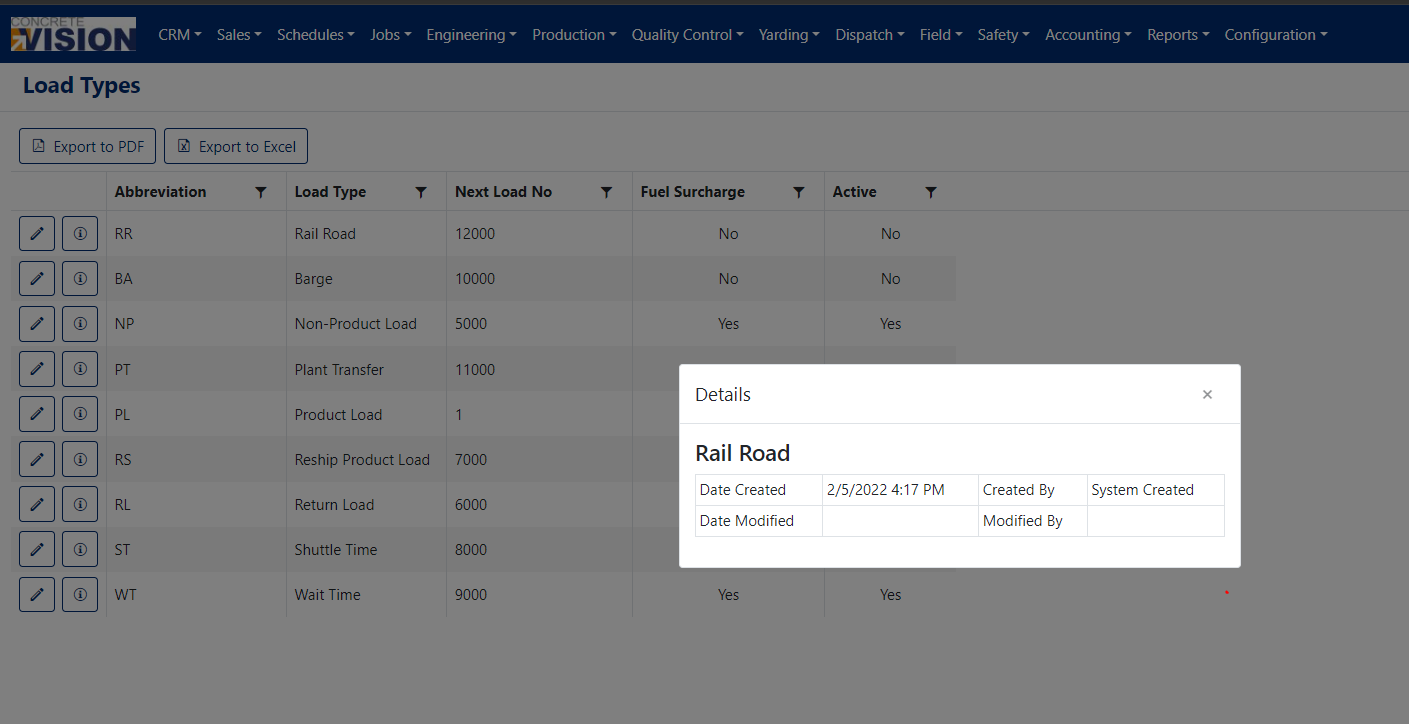Filter the Next Load No column
This screenshot has width=1409, height=724.
[607, 192]
